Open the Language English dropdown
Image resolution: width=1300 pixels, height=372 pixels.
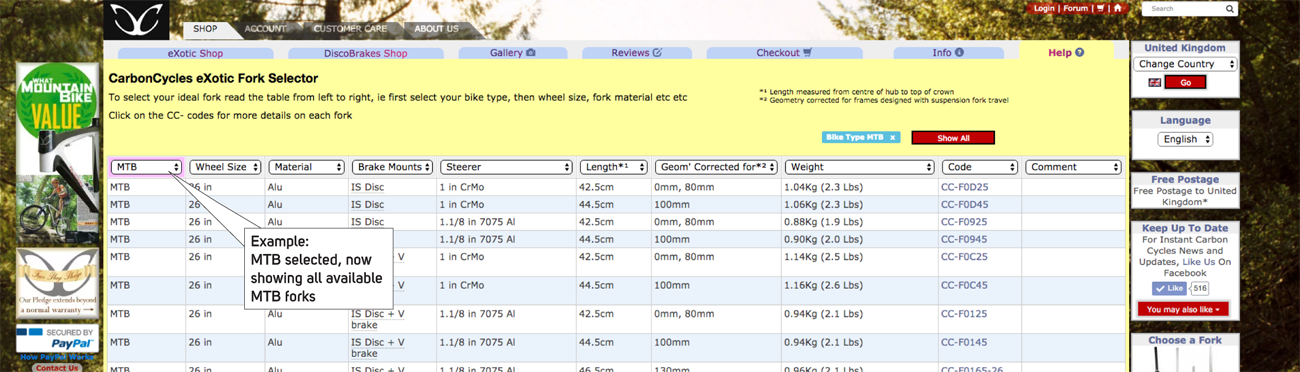point(1185,139)
